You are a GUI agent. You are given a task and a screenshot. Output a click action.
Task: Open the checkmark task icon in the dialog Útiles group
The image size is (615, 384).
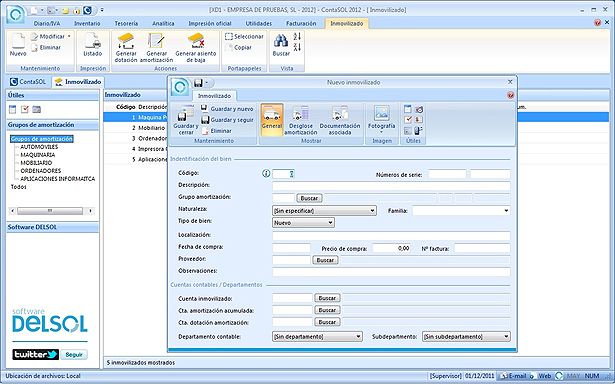[x=408, y=120]
